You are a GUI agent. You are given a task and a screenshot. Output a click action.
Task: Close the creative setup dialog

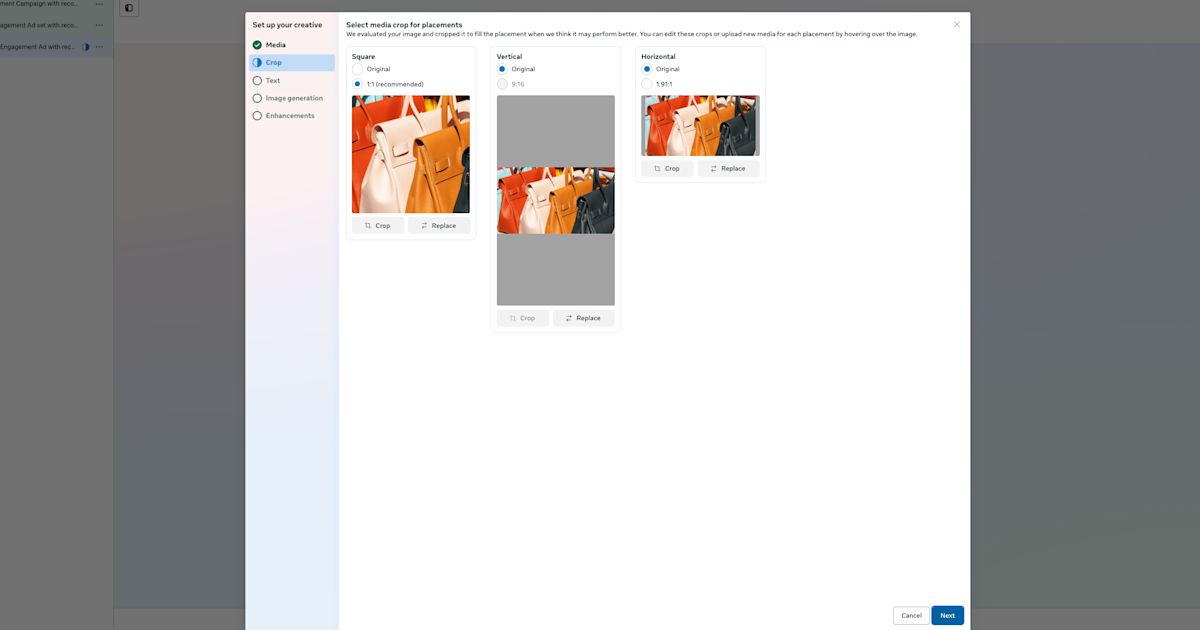[956, 24]
